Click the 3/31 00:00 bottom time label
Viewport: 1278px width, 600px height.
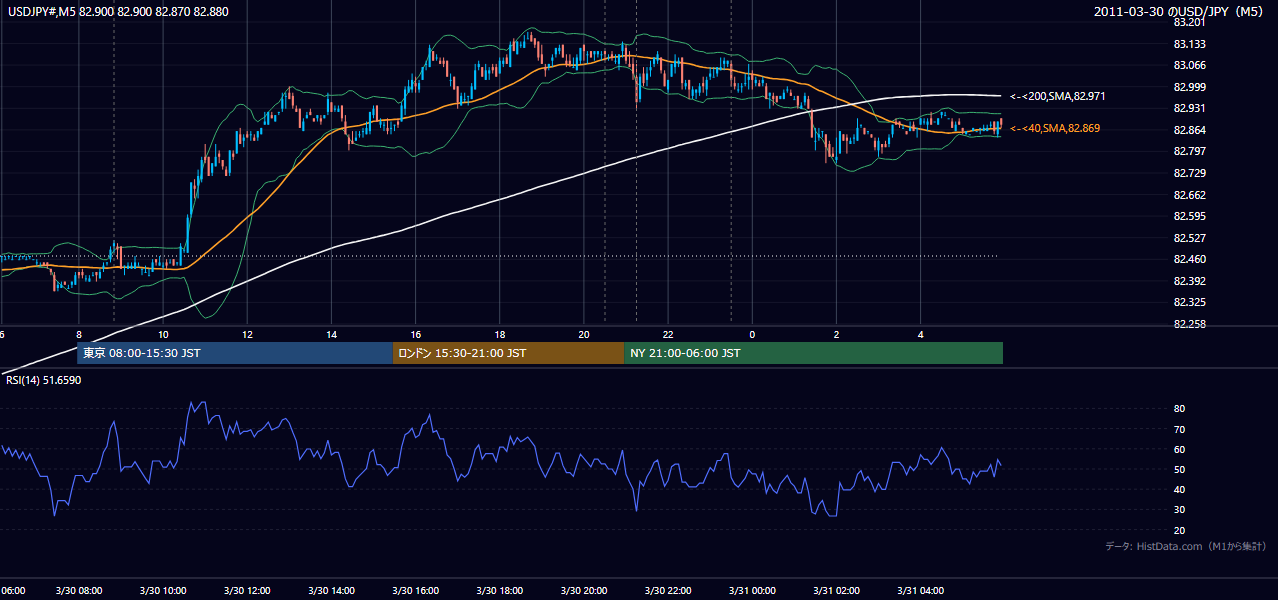point(752,590)
